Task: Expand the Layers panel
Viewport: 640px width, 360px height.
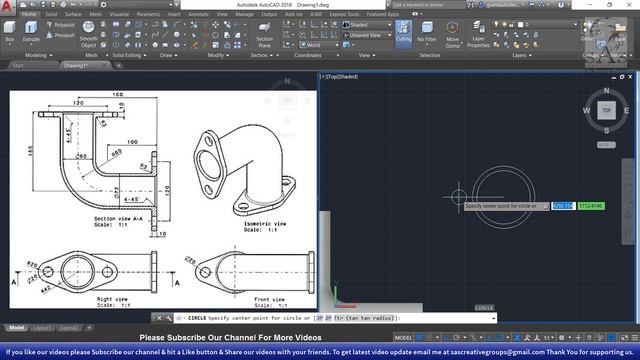Action: pyautogui.click(x=522, y=55)
